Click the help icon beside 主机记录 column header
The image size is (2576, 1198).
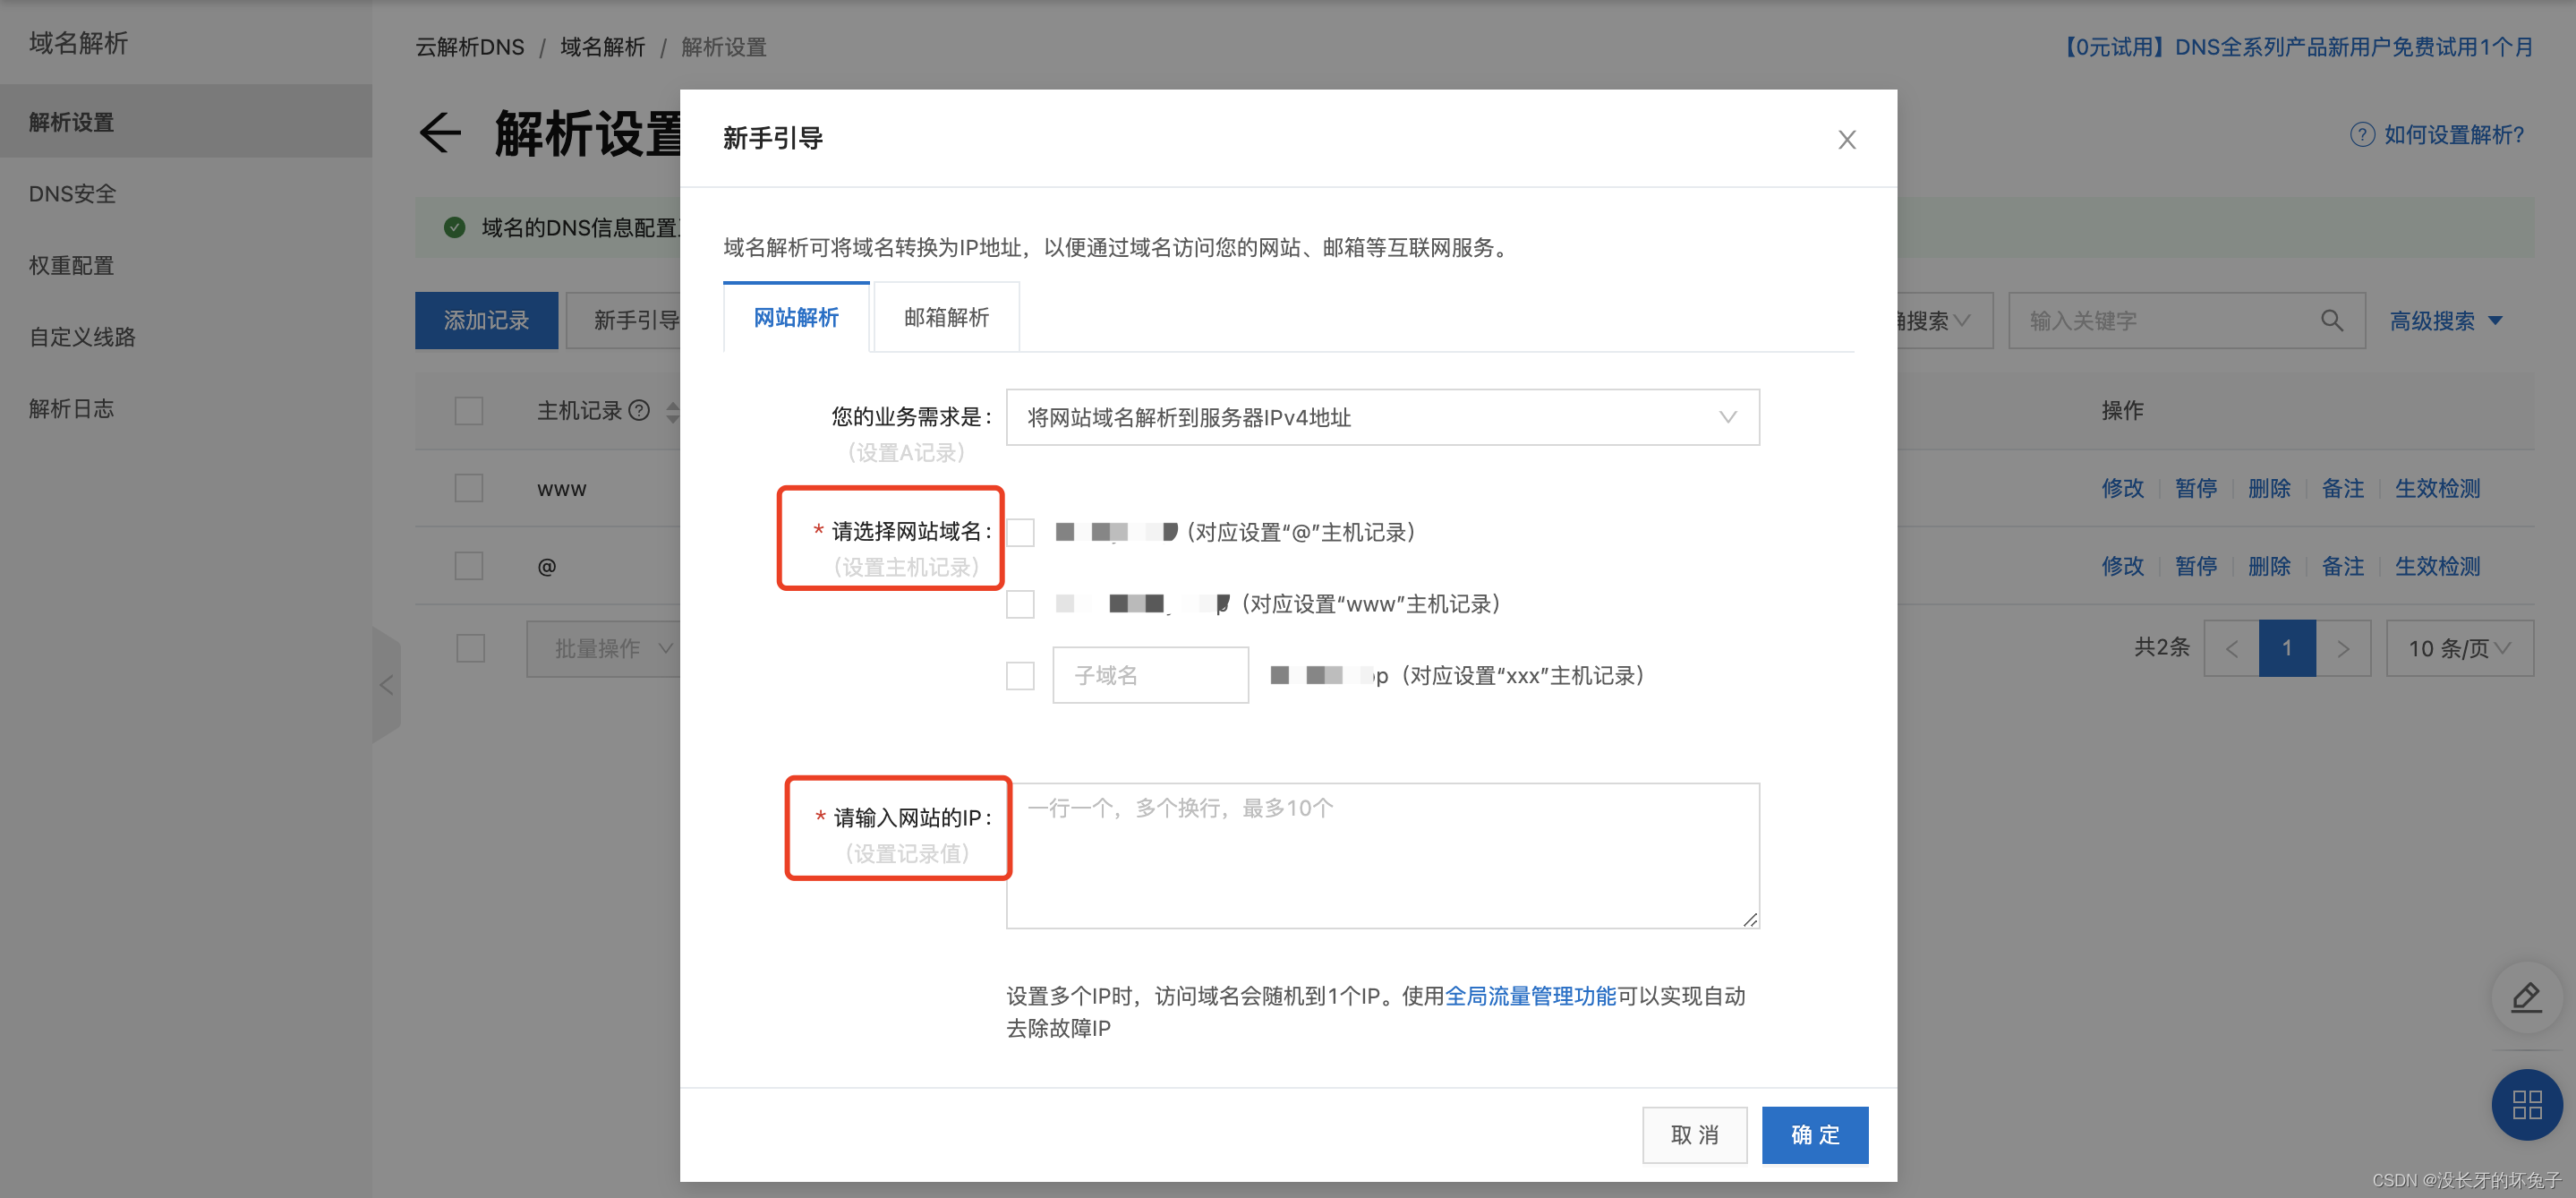tap(639, 410)
